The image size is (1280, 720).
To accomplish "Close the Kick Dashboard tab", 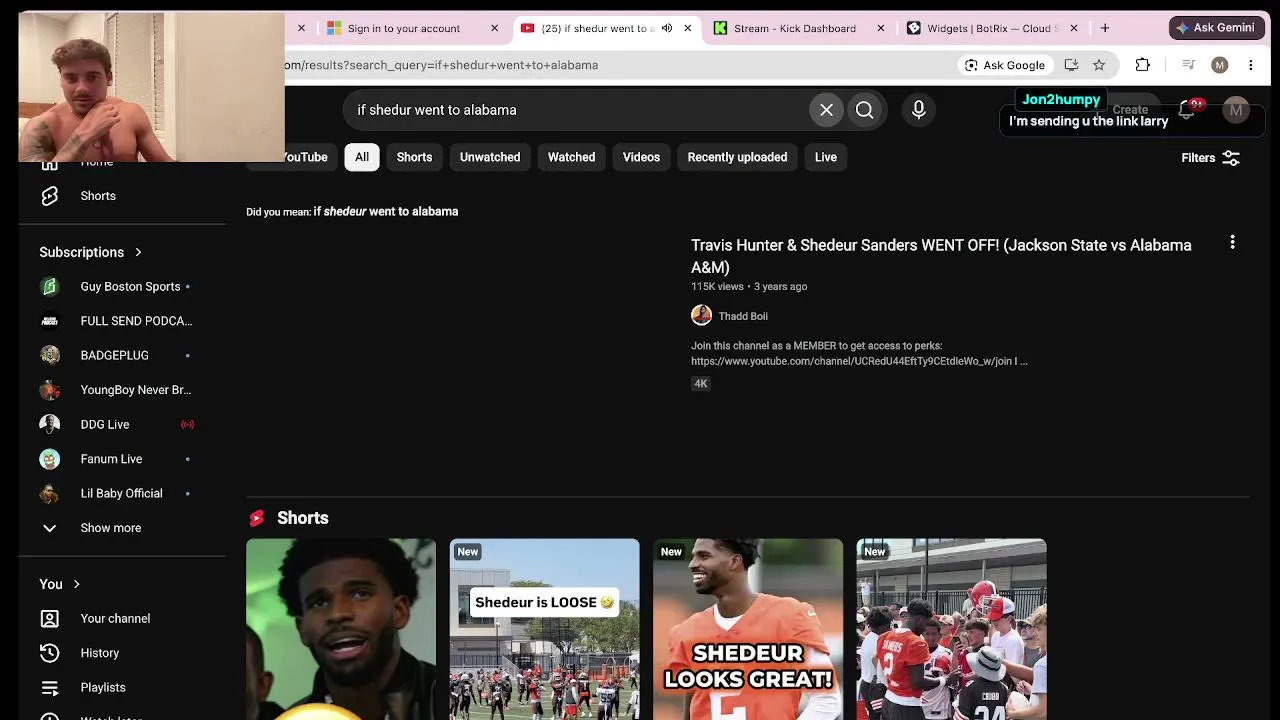I will click(881, 28).
